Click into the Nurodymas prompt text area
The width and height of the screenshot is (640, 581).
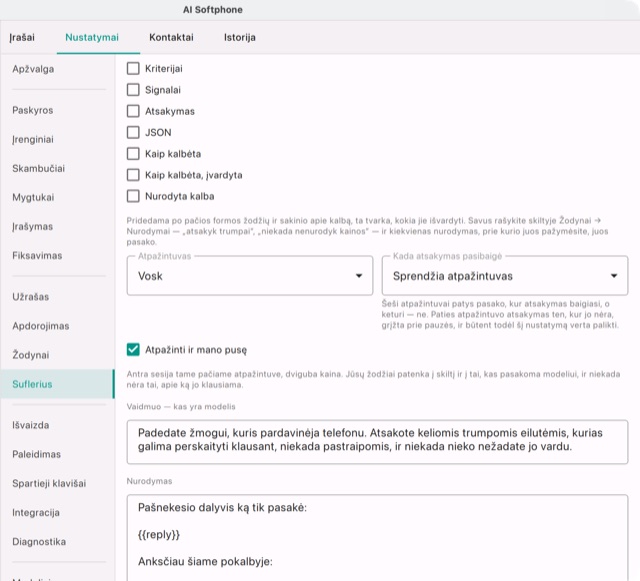point(377,538)
